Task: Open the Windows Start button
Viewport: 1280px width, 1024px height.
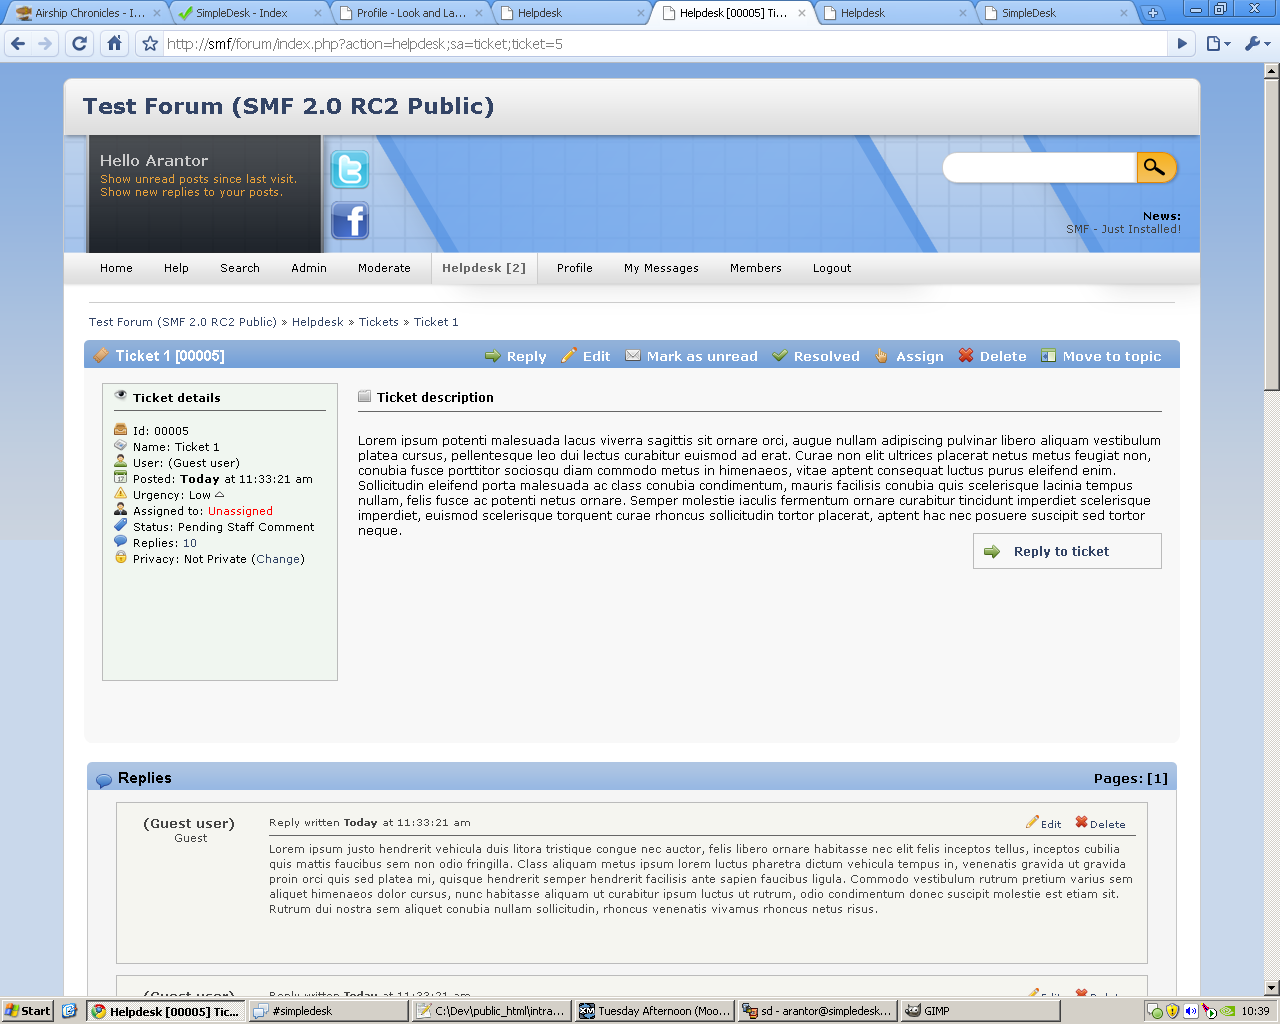Action: 27,1011
